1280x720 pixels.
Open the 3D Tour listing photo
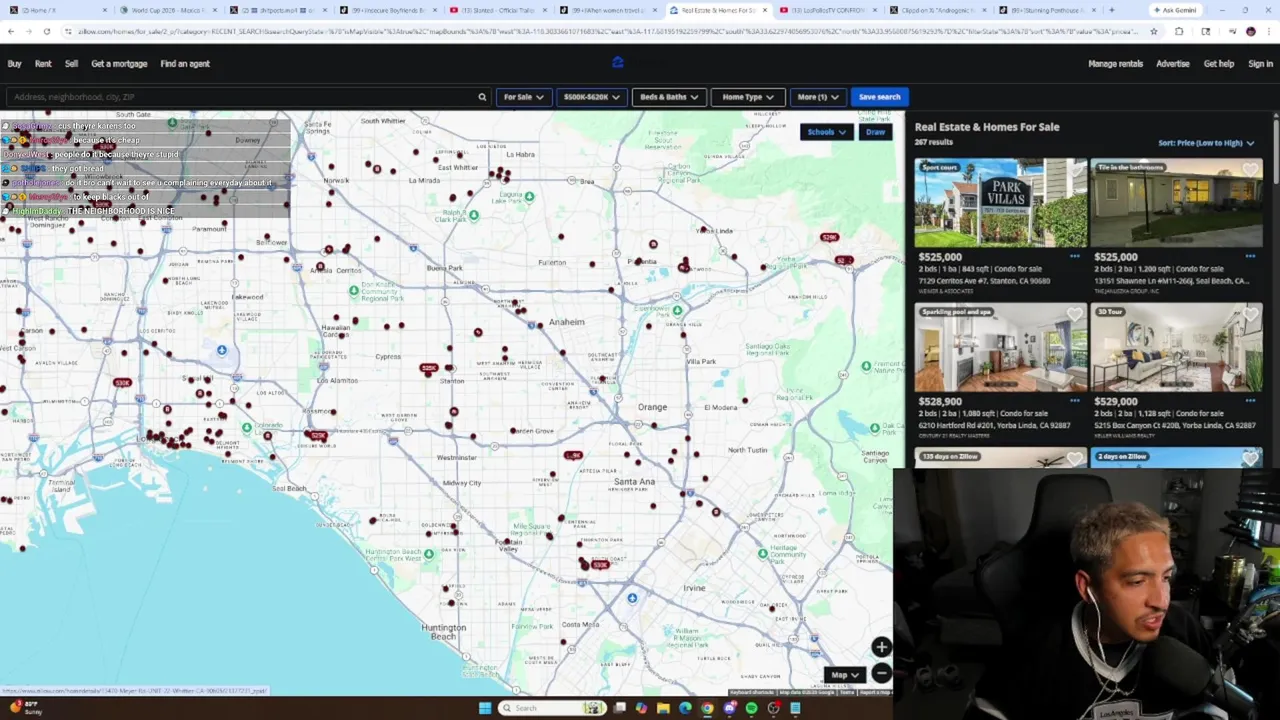tap(1176, 347)
